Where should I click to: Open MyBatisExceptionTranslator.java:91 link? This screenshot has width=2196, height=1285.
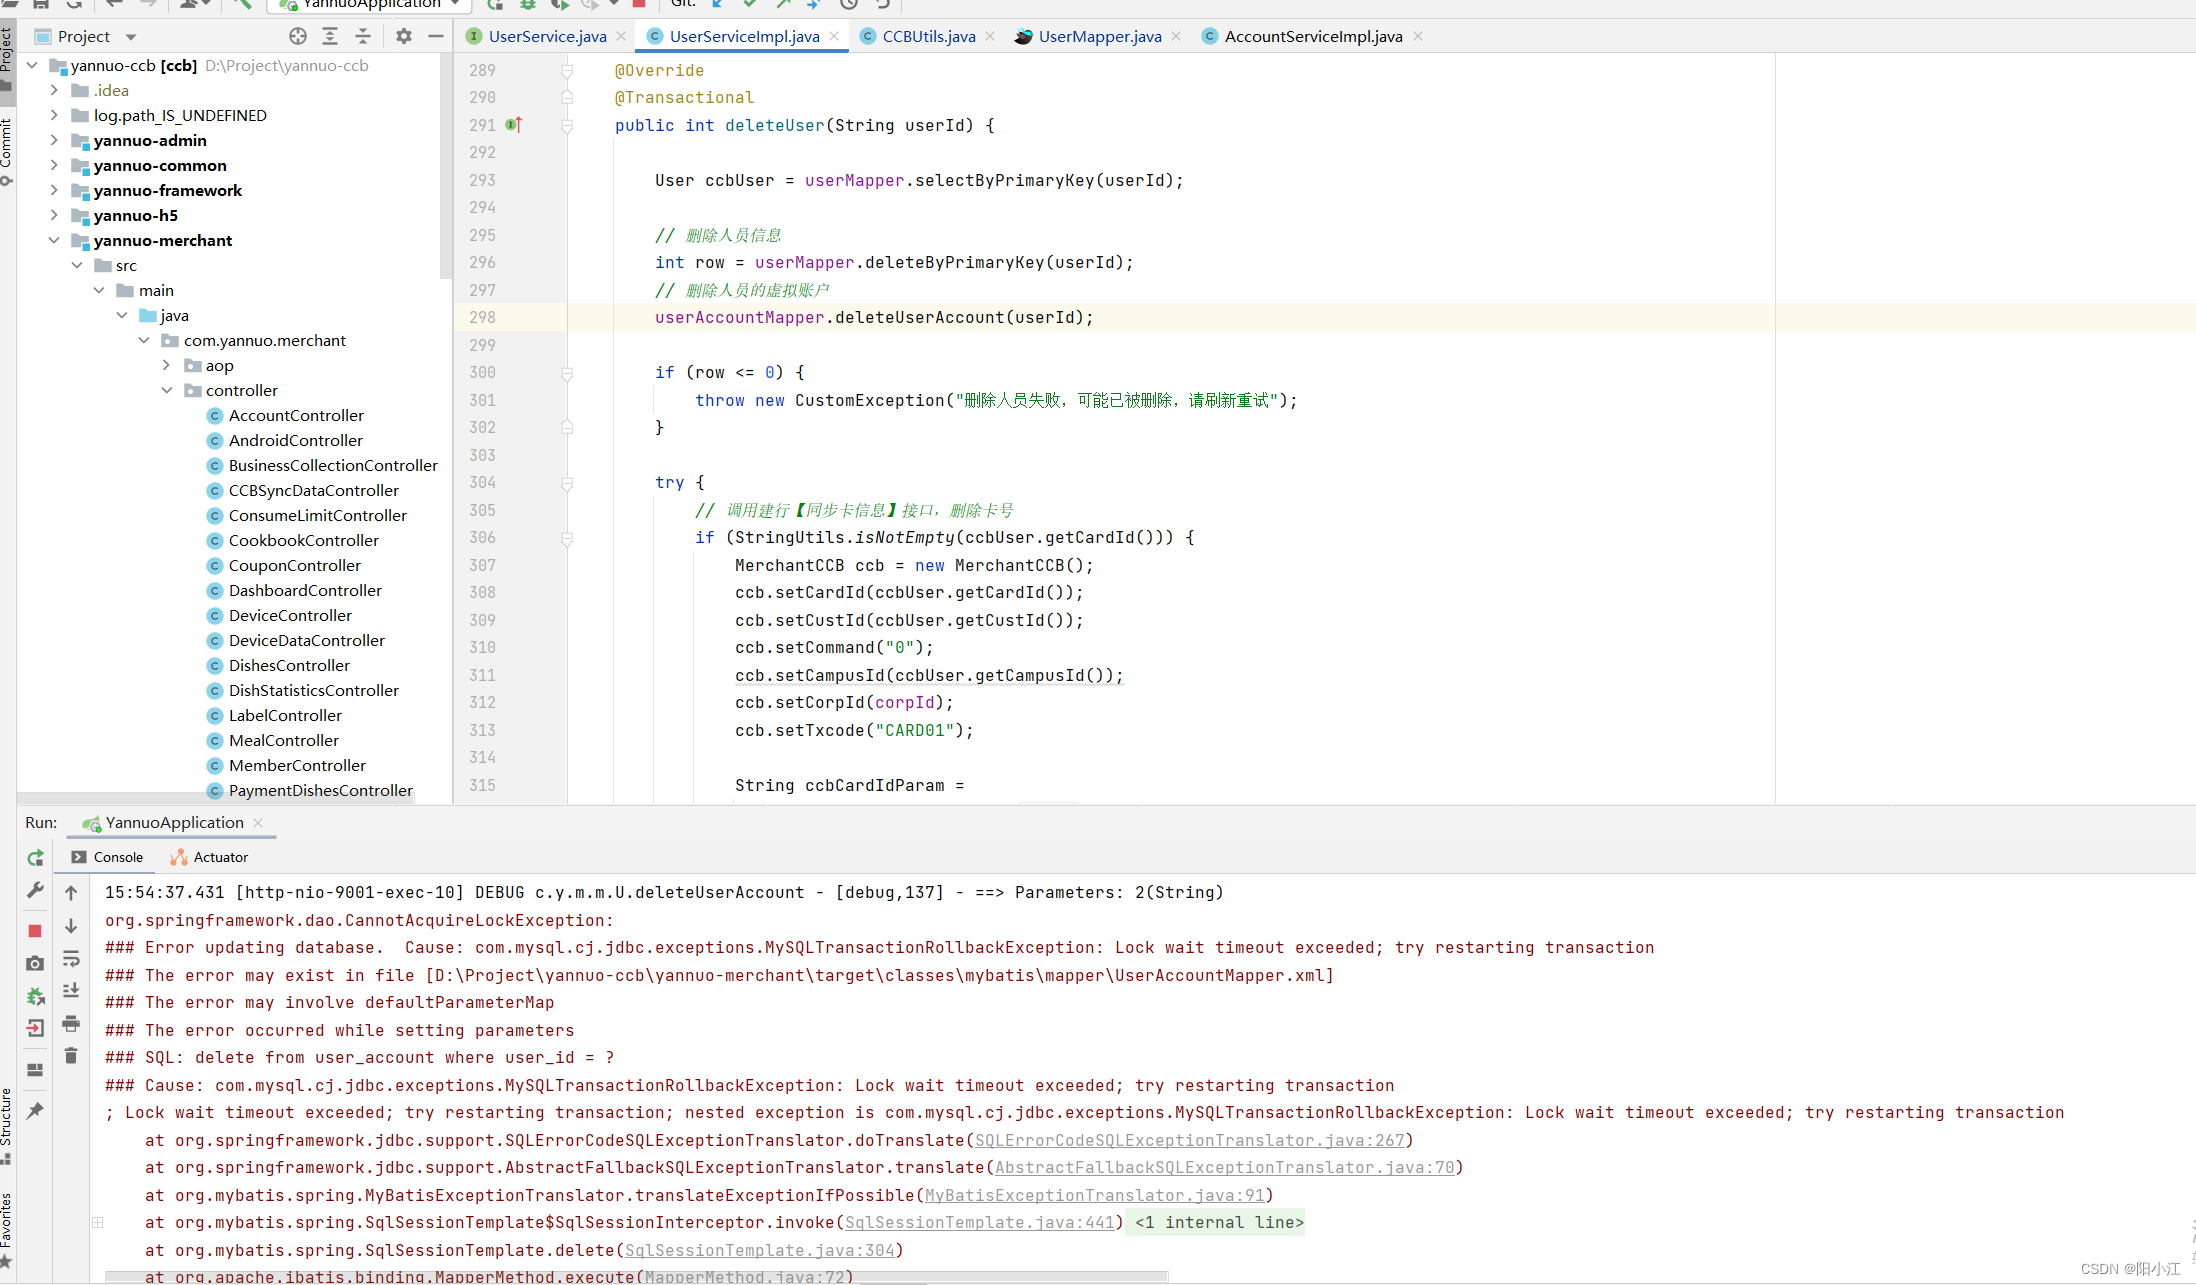click(1095, 1195)
